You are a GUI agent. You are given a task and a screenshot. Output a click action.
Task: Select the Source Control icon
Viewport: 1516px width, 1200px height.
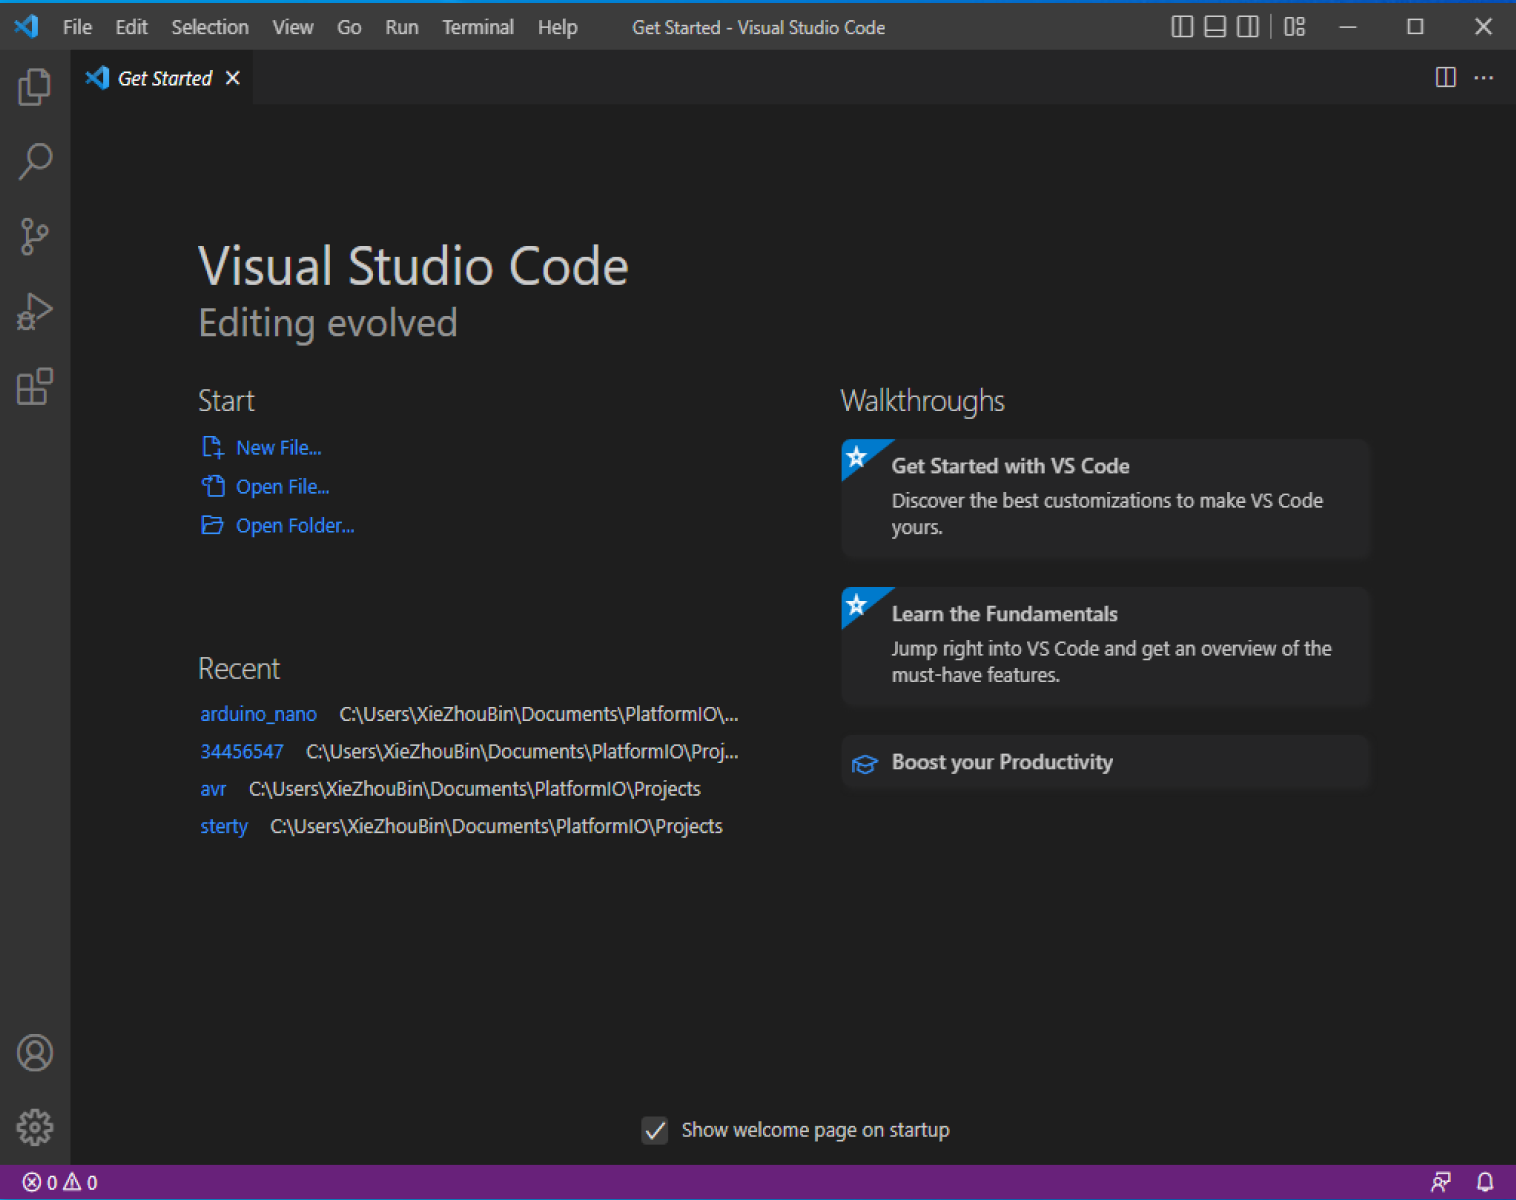(x=35, y=236)
